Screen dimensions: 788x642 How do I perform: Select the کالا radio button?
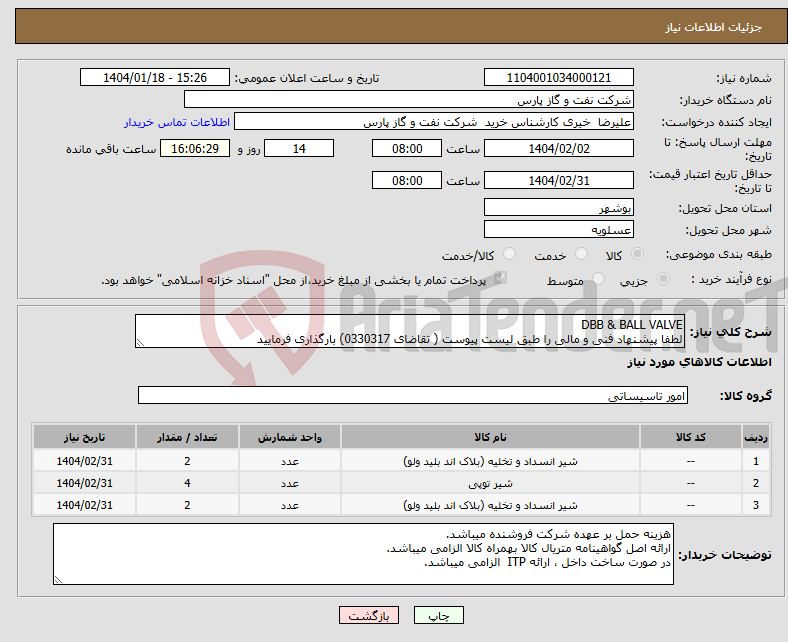tap(637, 254)
